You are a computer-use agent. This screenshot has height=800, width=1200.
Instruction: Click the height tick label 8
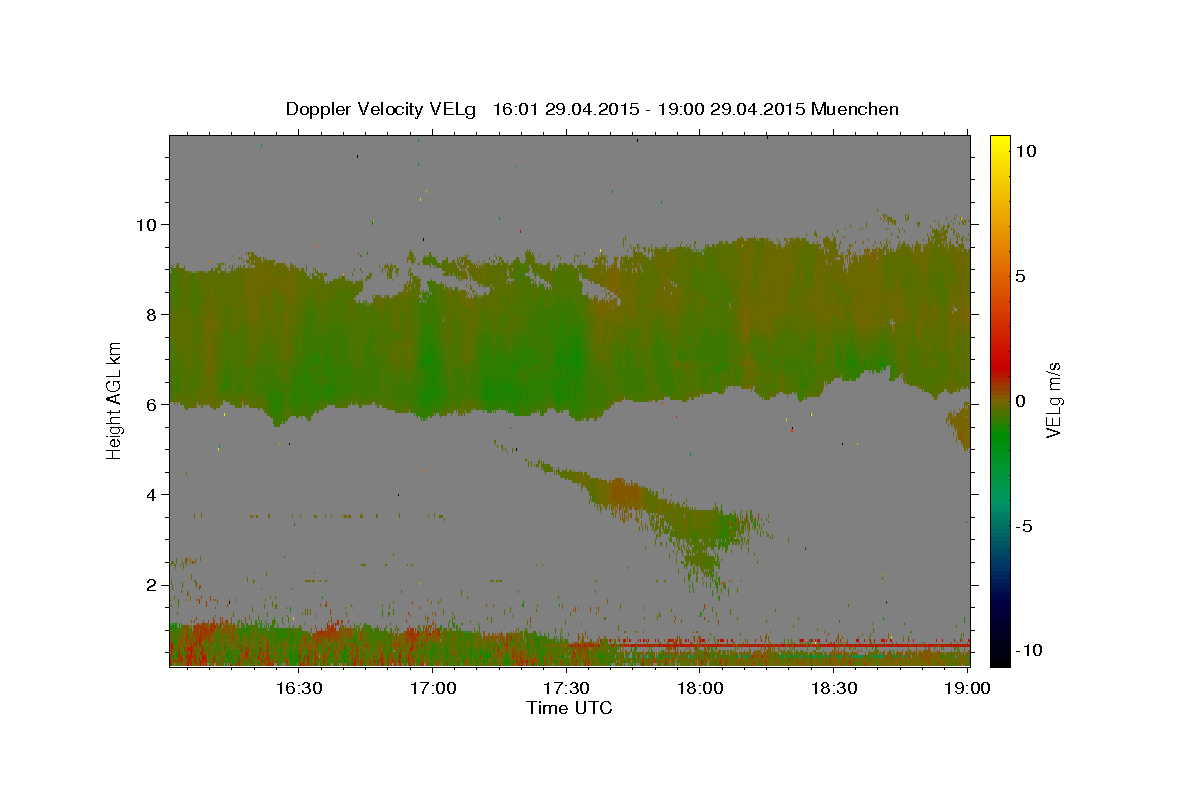click(x=153, y=315)
